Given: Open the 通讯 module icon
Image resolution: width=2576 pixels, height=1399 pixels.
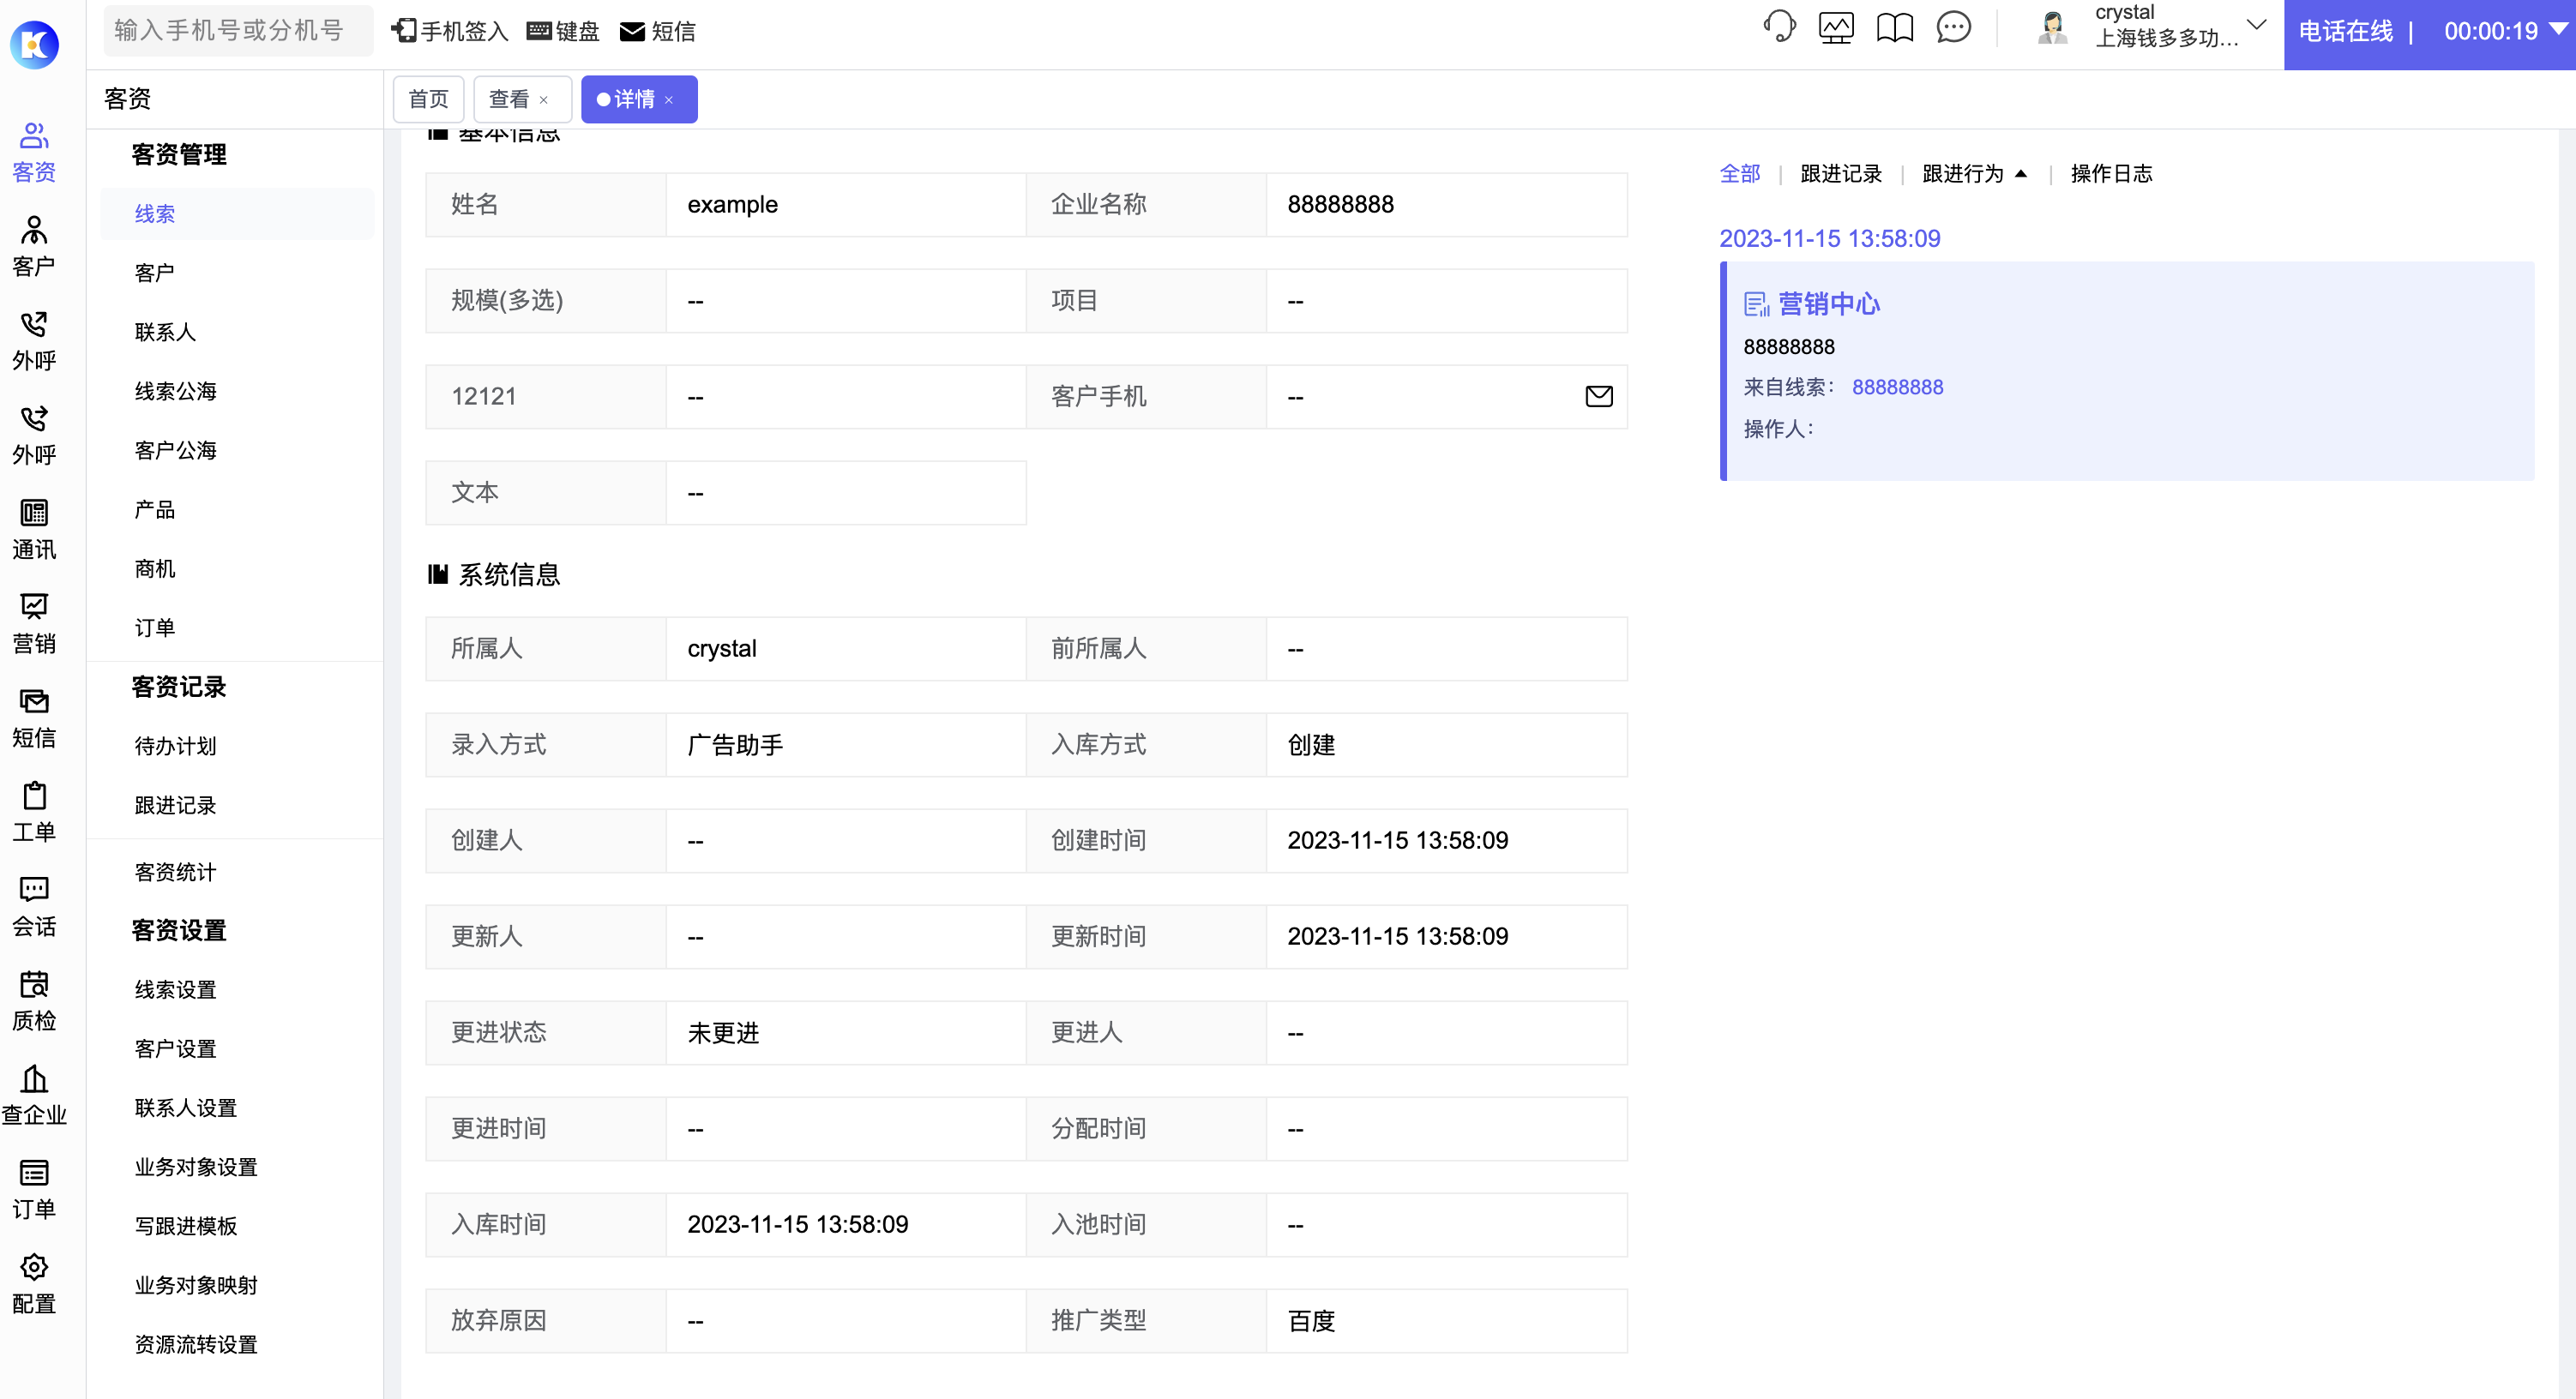Looking at the screenshot, I should click(x=34, y=529).
